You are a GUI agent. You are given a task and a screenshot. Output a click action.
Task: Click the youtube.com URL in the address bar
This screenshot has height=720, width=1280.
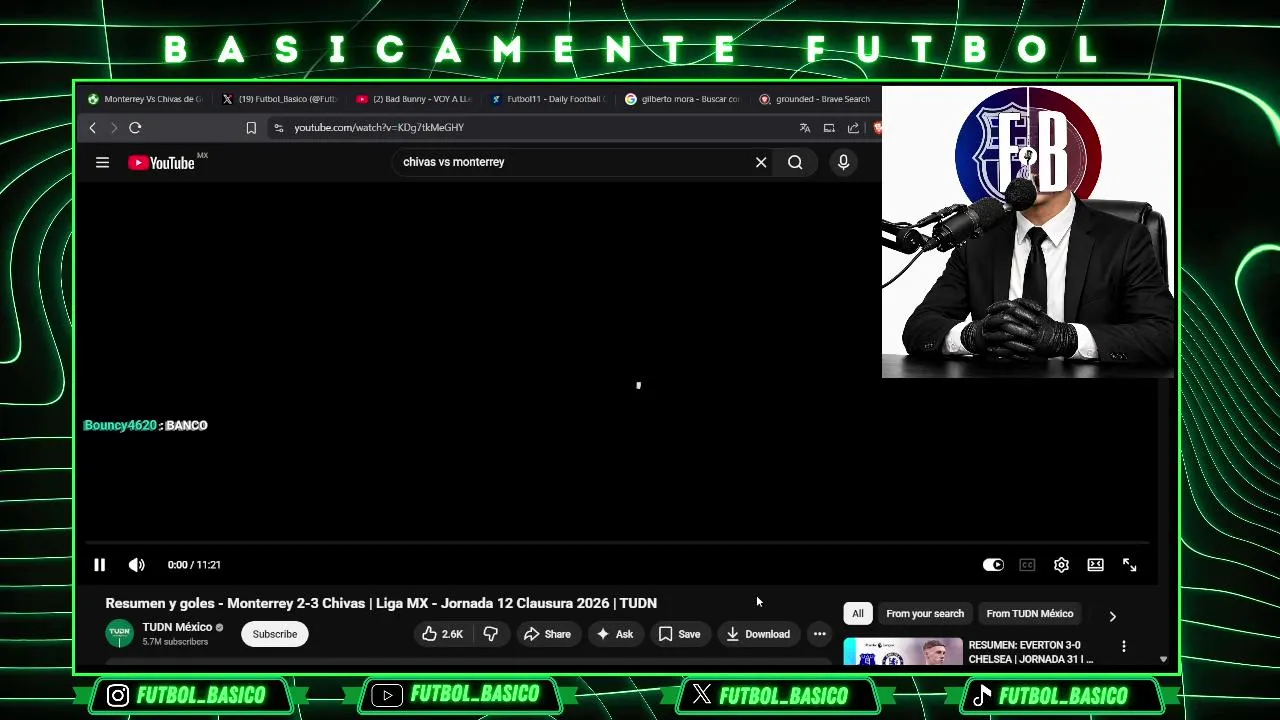(x=379, y=128)
